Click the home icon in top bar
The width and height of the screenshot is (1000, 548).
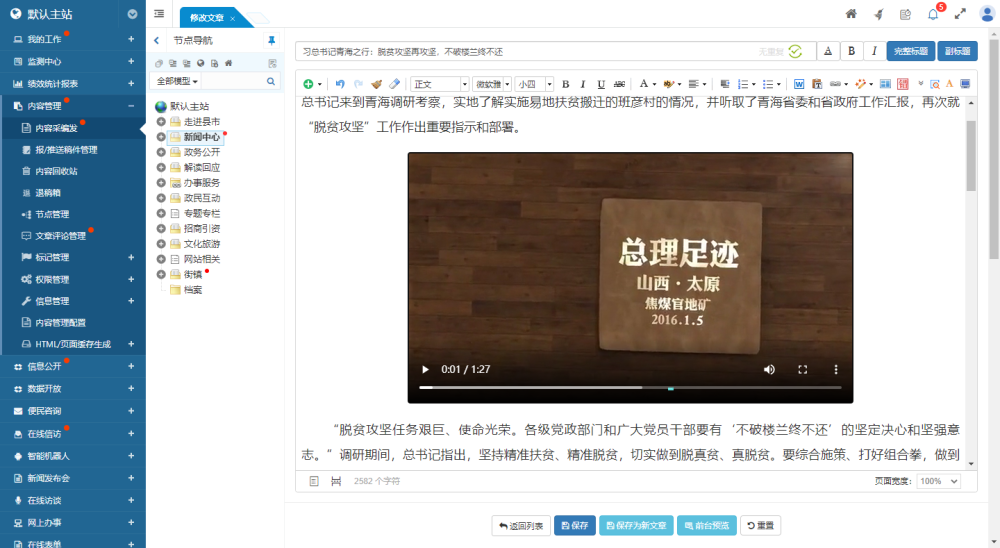(851, 14)
